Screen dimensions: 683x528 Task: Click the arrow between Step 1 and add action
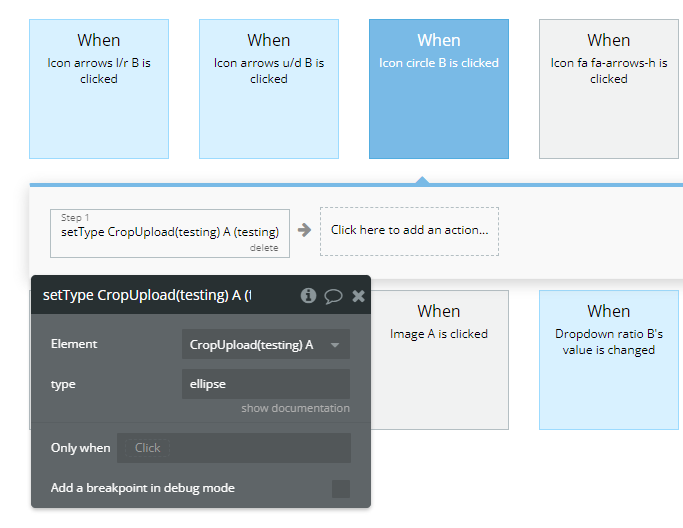(305, 230)
